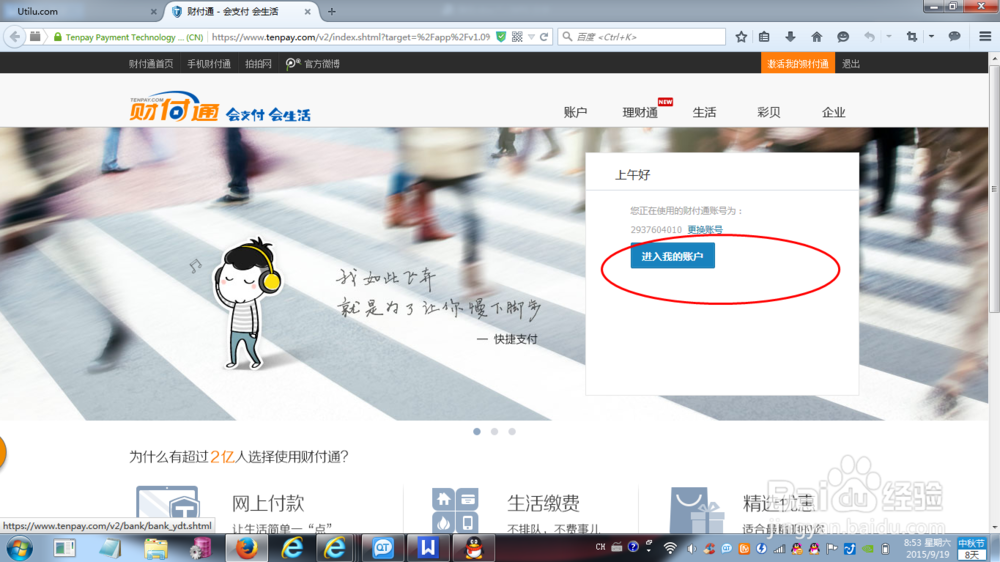Open the downloads arrow icon
The width and height of the screenshot is (1000, 562).
tap(790, 37)
